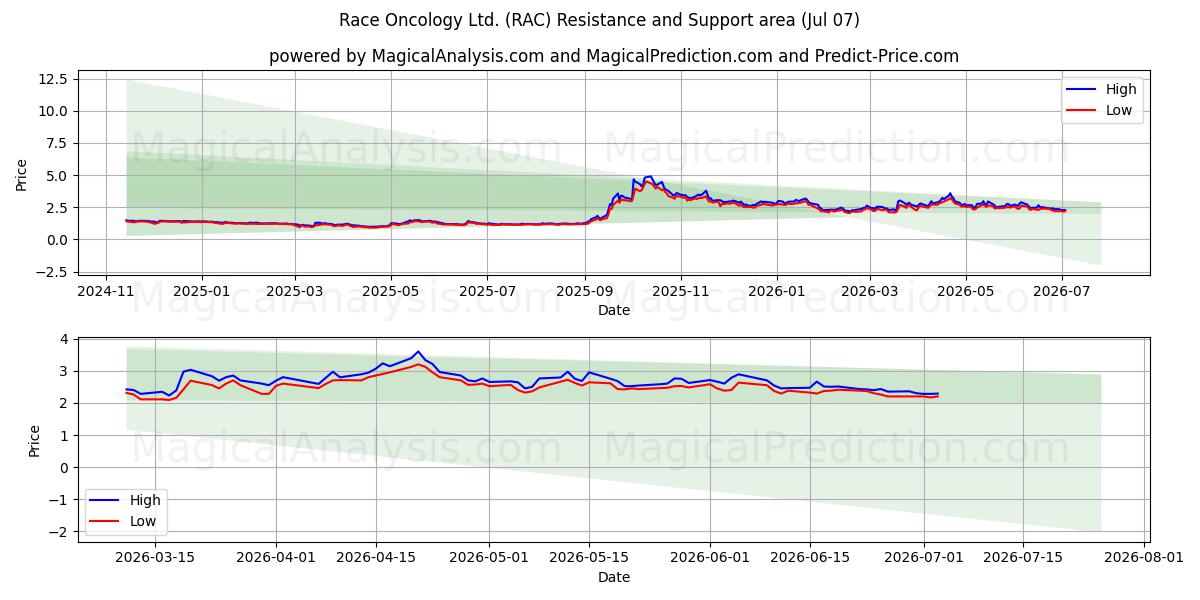The width and height of the screenshot is (1200, 600).
Task: Click the '2025-01' x-axis label on top chart
Action: click(202, 291)
